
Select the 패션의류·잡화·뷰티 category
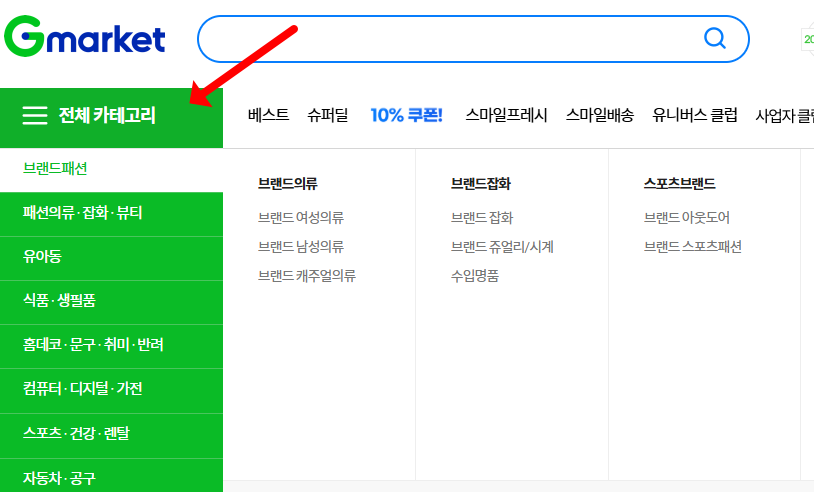click(x=112, y=214)
